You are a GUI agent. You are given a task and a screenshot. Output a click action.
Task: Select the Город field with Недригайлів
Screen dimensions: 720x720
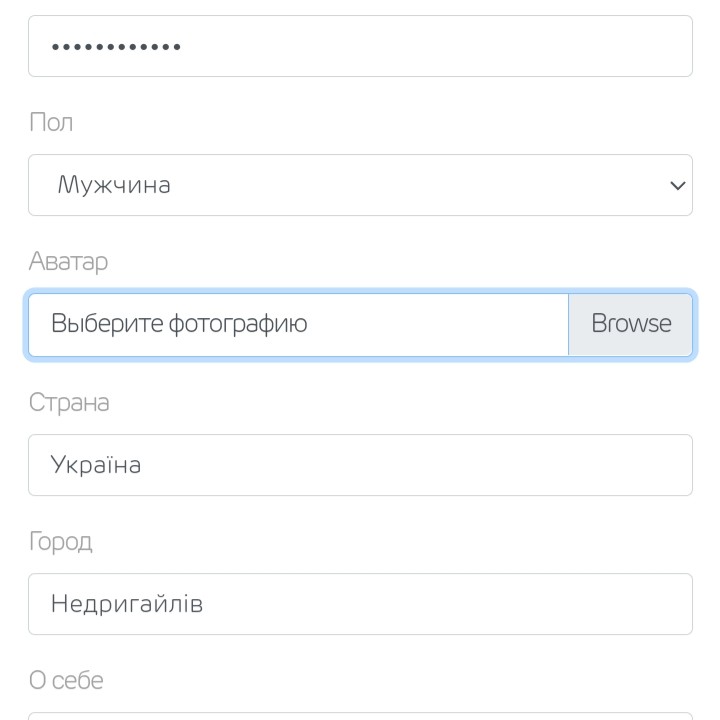pos(360,604)
